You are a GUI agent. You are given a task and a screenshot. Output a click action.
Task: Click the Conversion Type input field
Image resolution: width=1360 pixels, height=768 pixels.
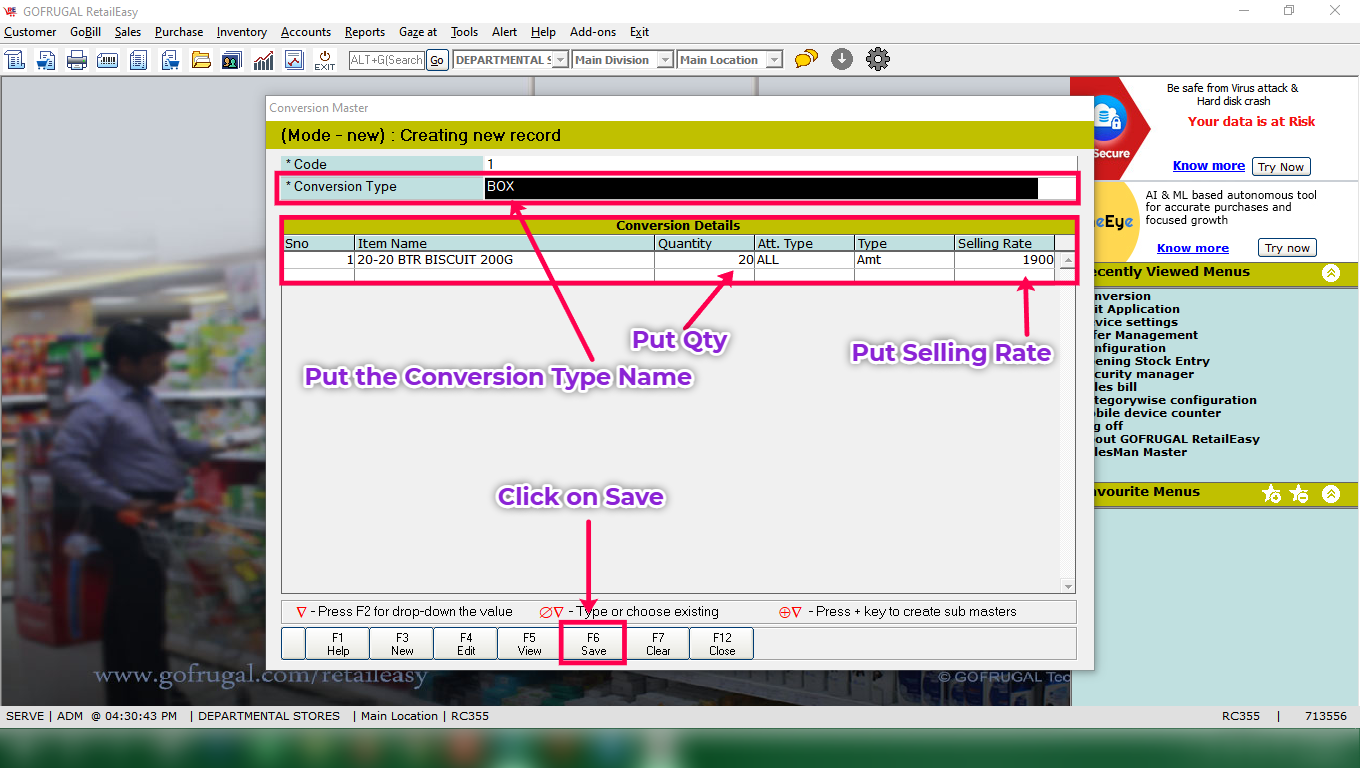point(760,188)
